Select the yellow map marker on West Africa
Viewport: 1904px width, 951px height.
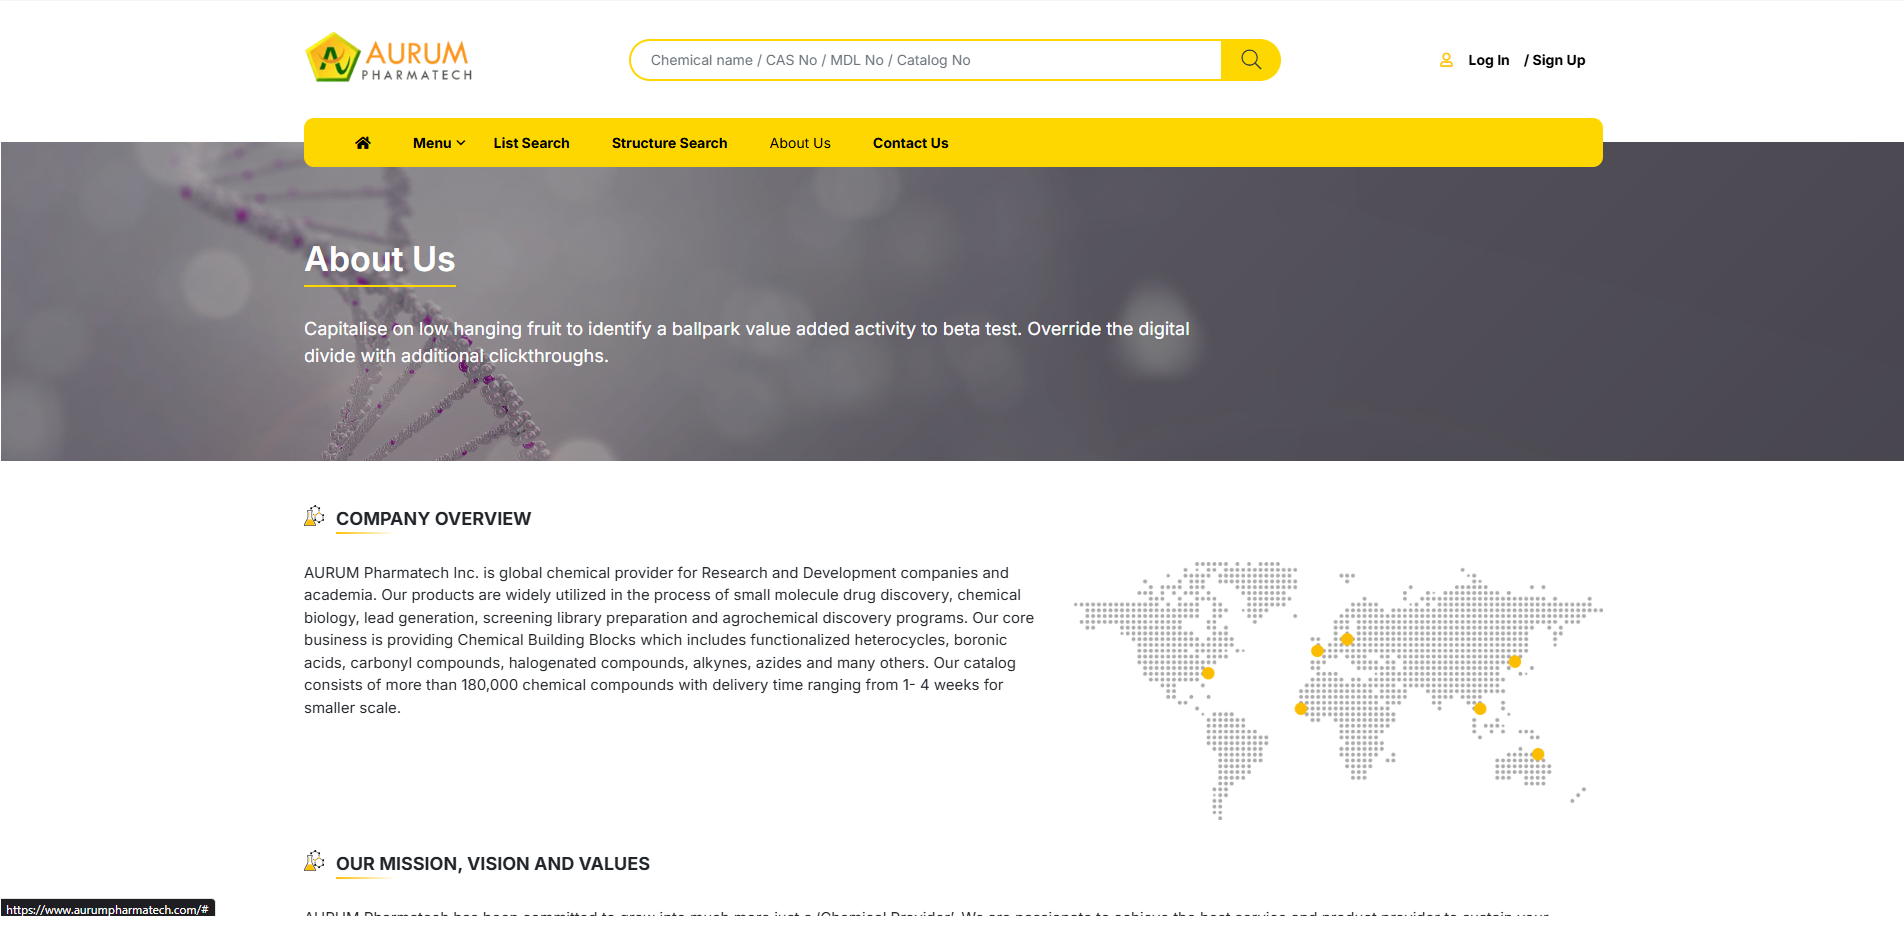1301,708
